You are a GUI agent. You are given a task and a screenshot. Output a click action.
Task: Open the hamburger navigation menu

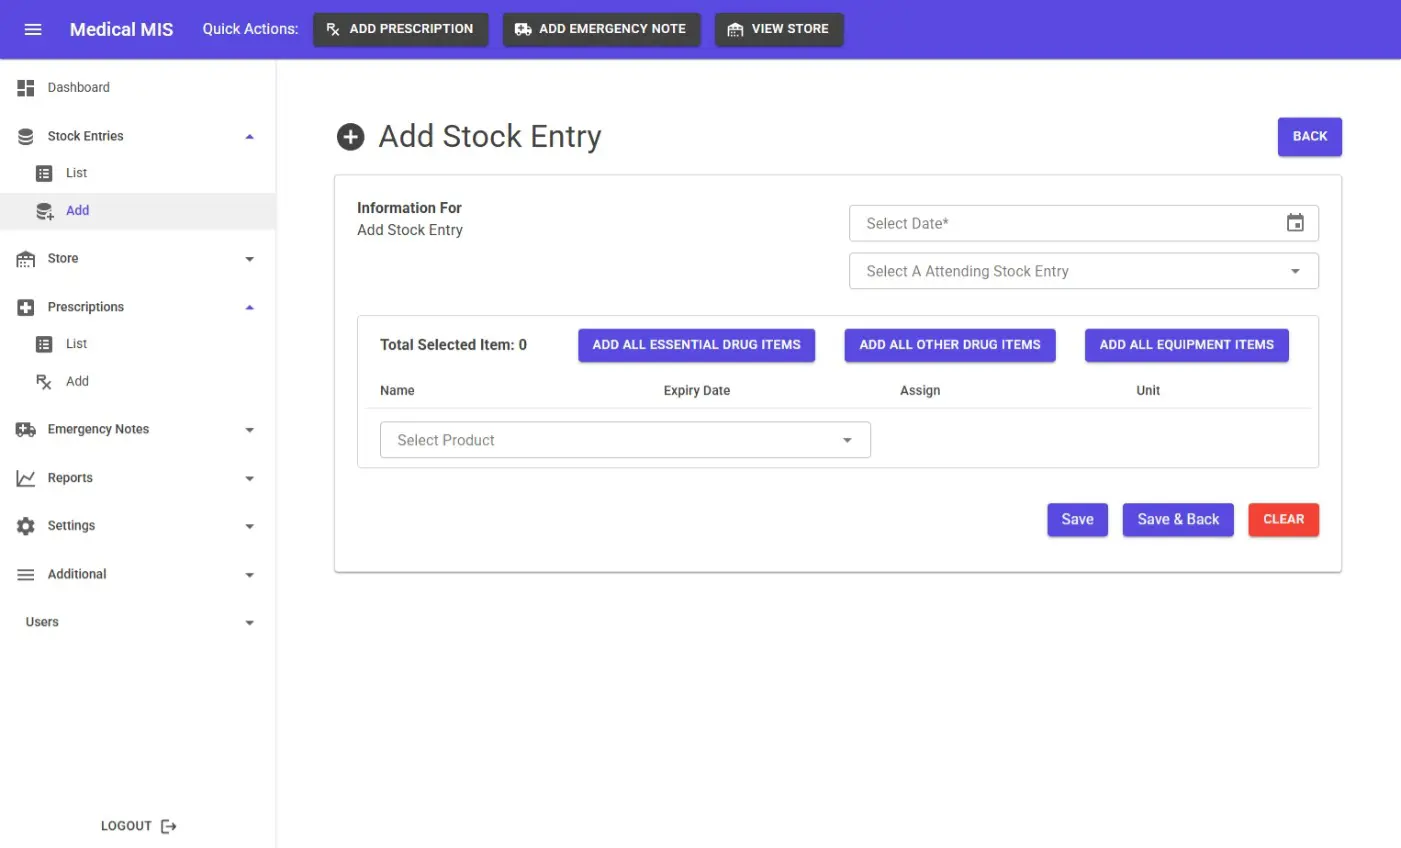(33, 29)
